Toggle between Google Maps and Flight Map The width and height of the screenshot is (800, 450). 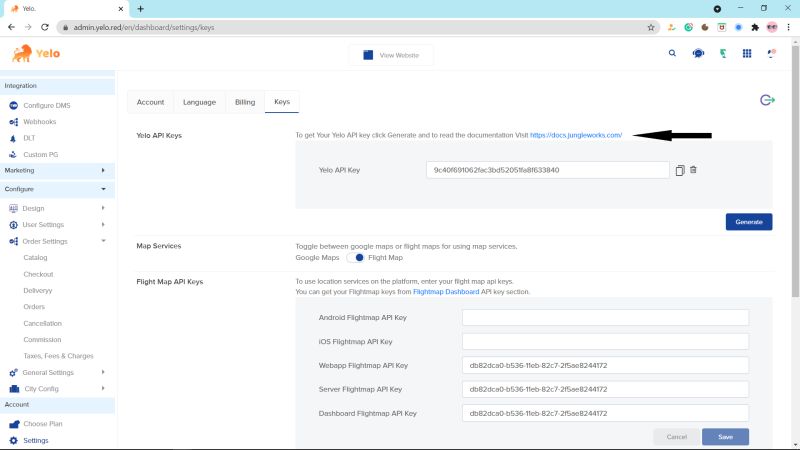tap(355, 258)
